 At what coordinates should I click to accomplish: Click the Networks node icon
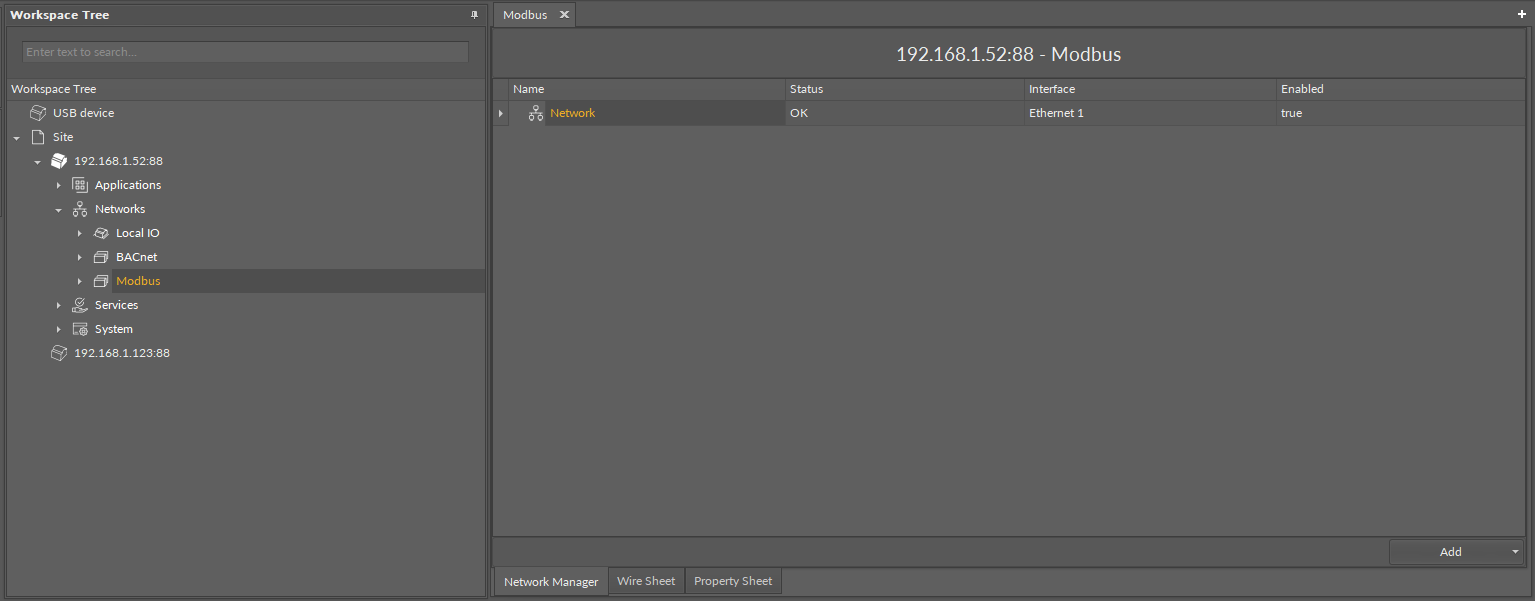point(80,209)
